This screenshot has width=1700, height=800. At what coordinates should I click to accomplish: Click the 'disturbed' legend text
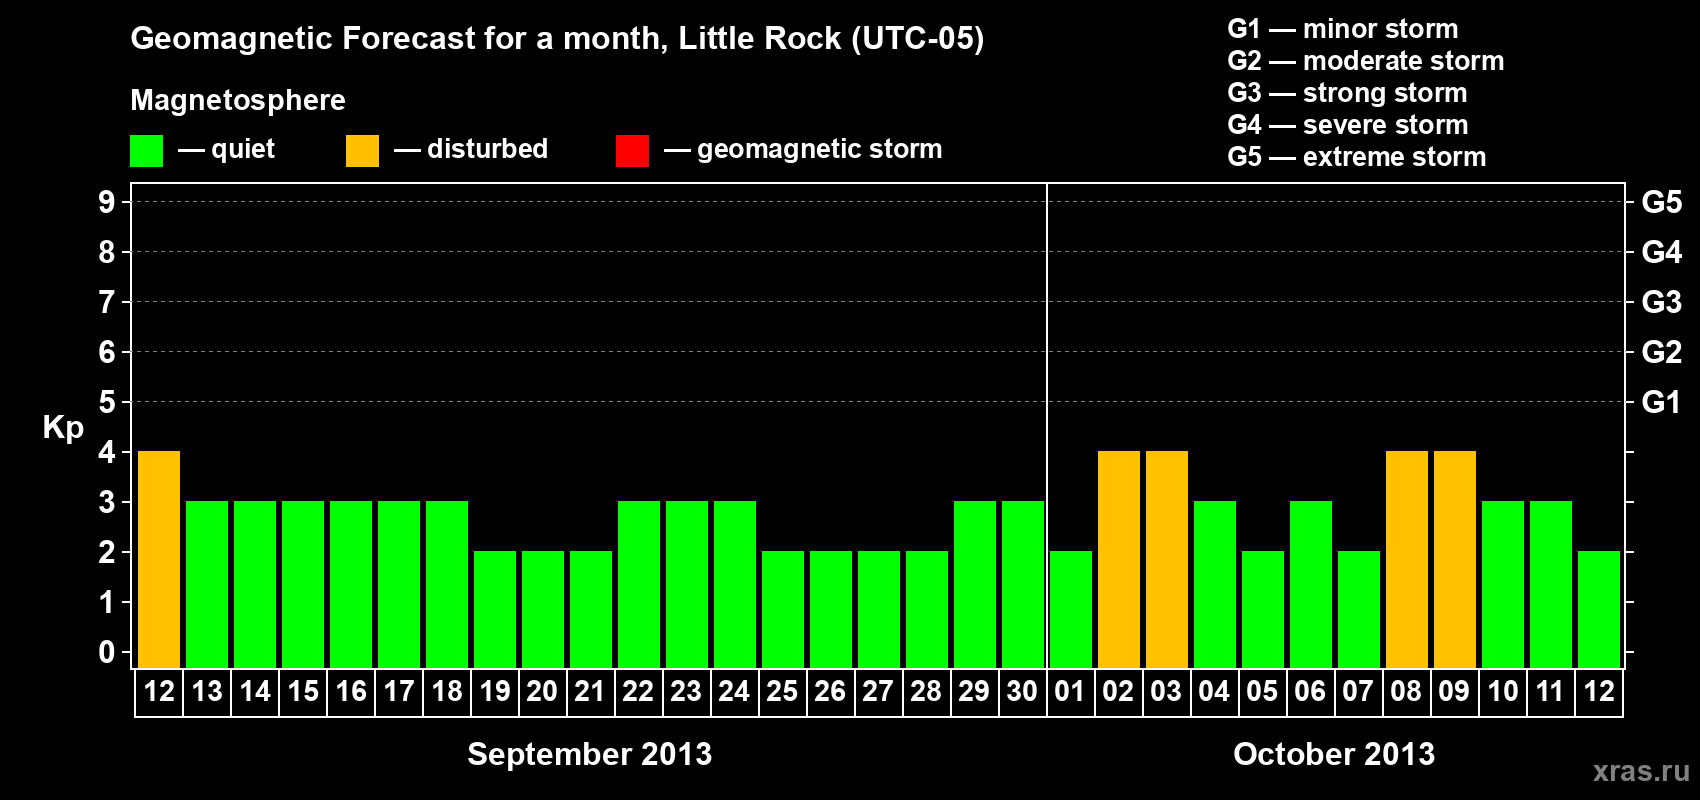[x=488, y=149]
